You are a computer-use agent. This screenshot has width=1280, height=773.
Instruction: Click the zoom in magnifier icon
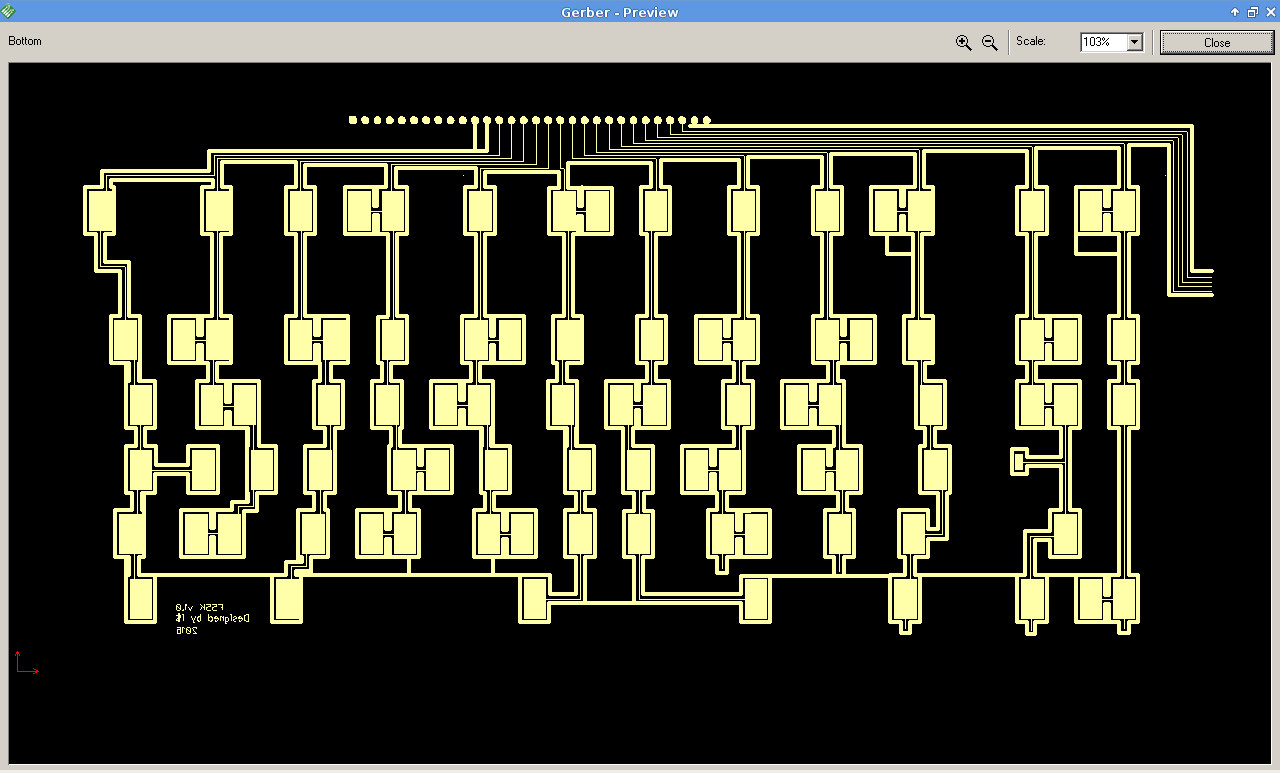pos(963,42)
